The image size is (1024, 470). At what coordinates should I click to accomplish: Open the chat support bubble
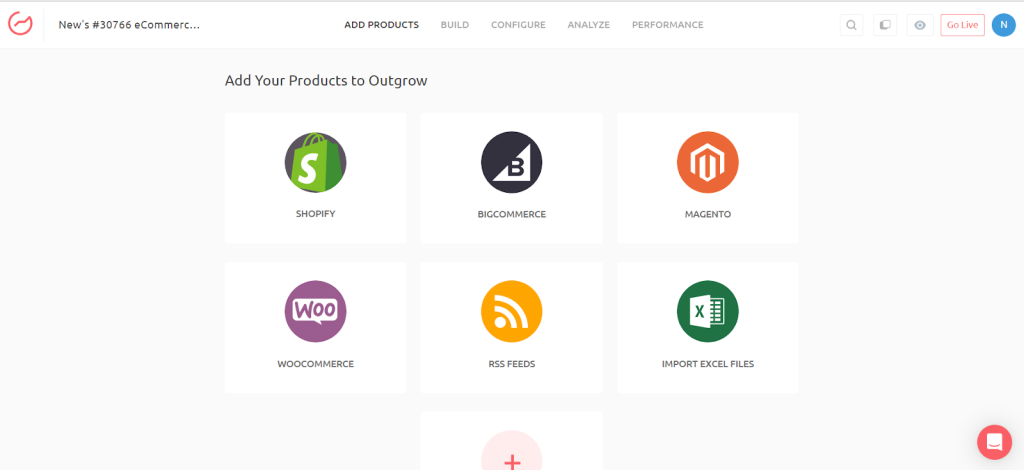pos(994,441)
